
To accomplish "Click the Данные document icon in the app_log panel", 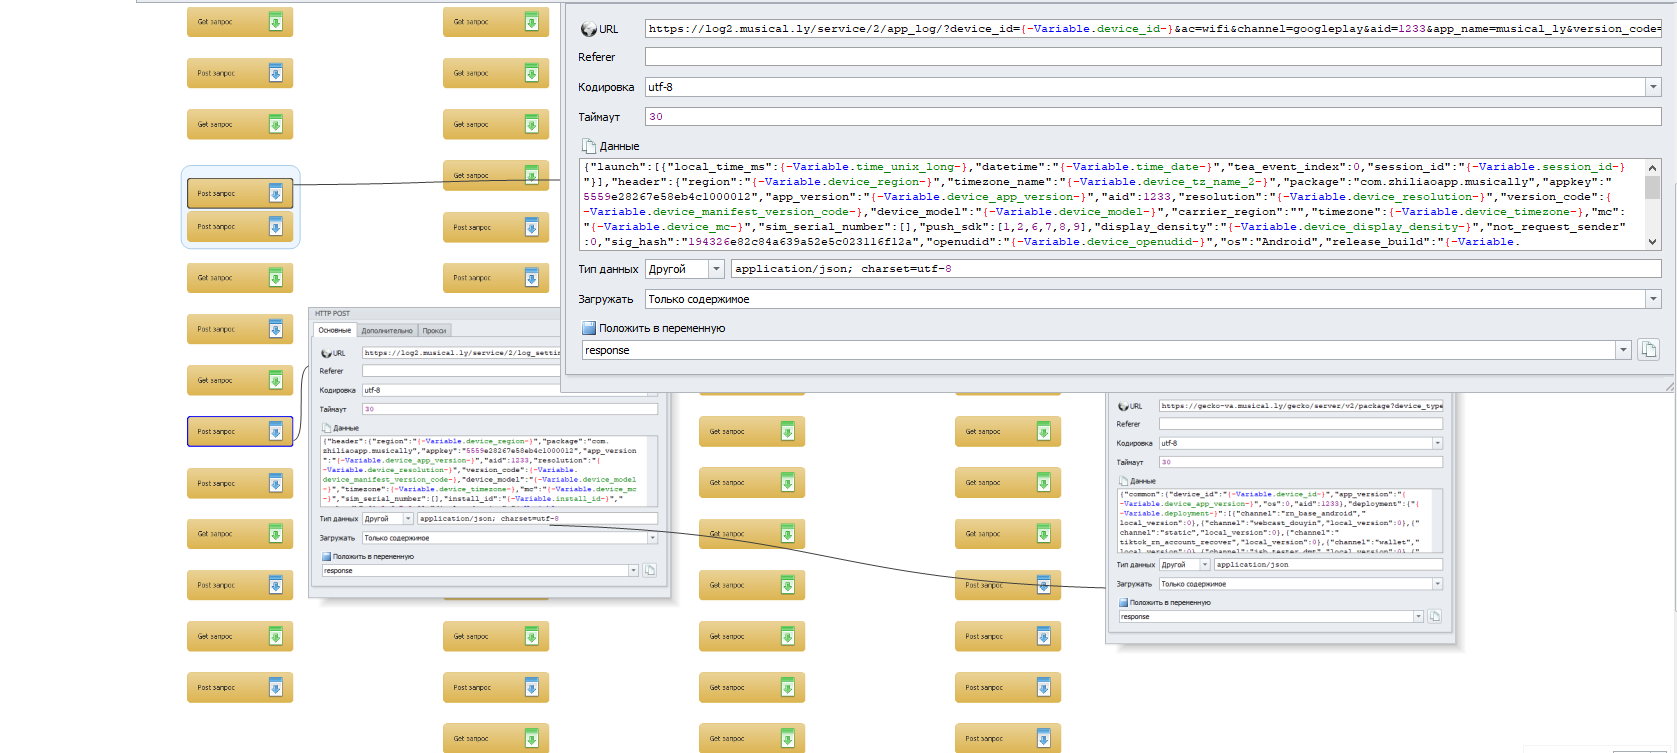I will pos(589,146).
